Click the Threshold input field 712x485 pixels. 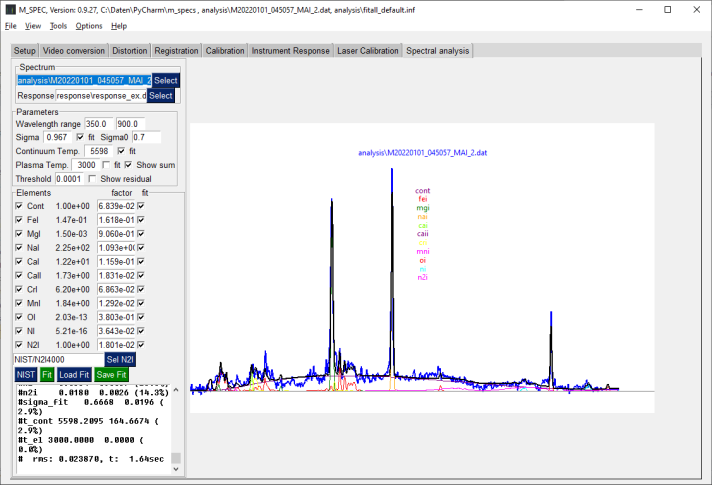[68, 178]
